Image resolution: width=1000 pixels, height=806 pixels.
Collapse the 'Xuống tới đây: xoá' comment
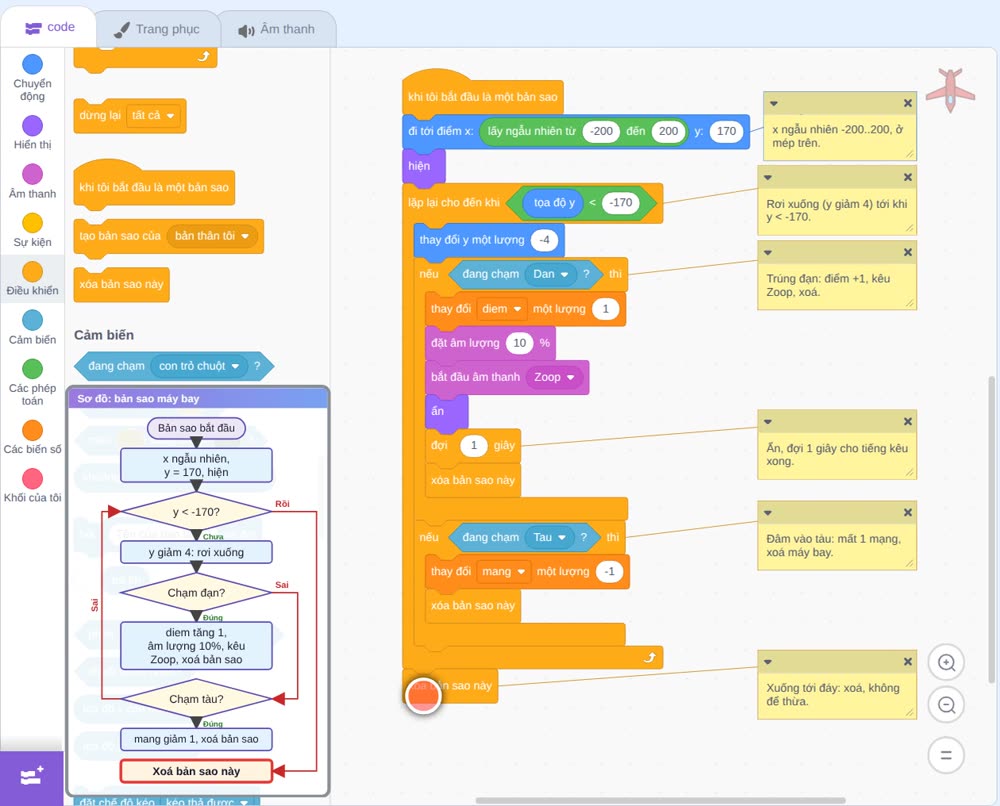(x=768, y=662)
